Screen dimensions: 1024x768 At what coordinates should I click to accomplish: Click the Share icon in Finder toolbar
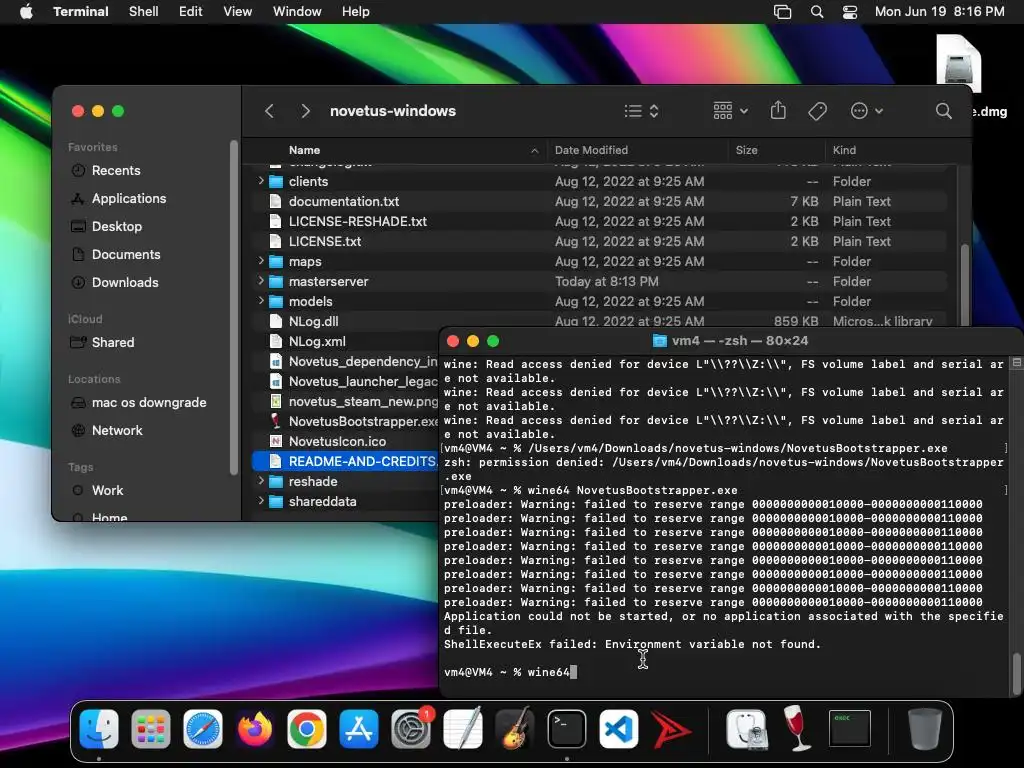coord(778,110)
